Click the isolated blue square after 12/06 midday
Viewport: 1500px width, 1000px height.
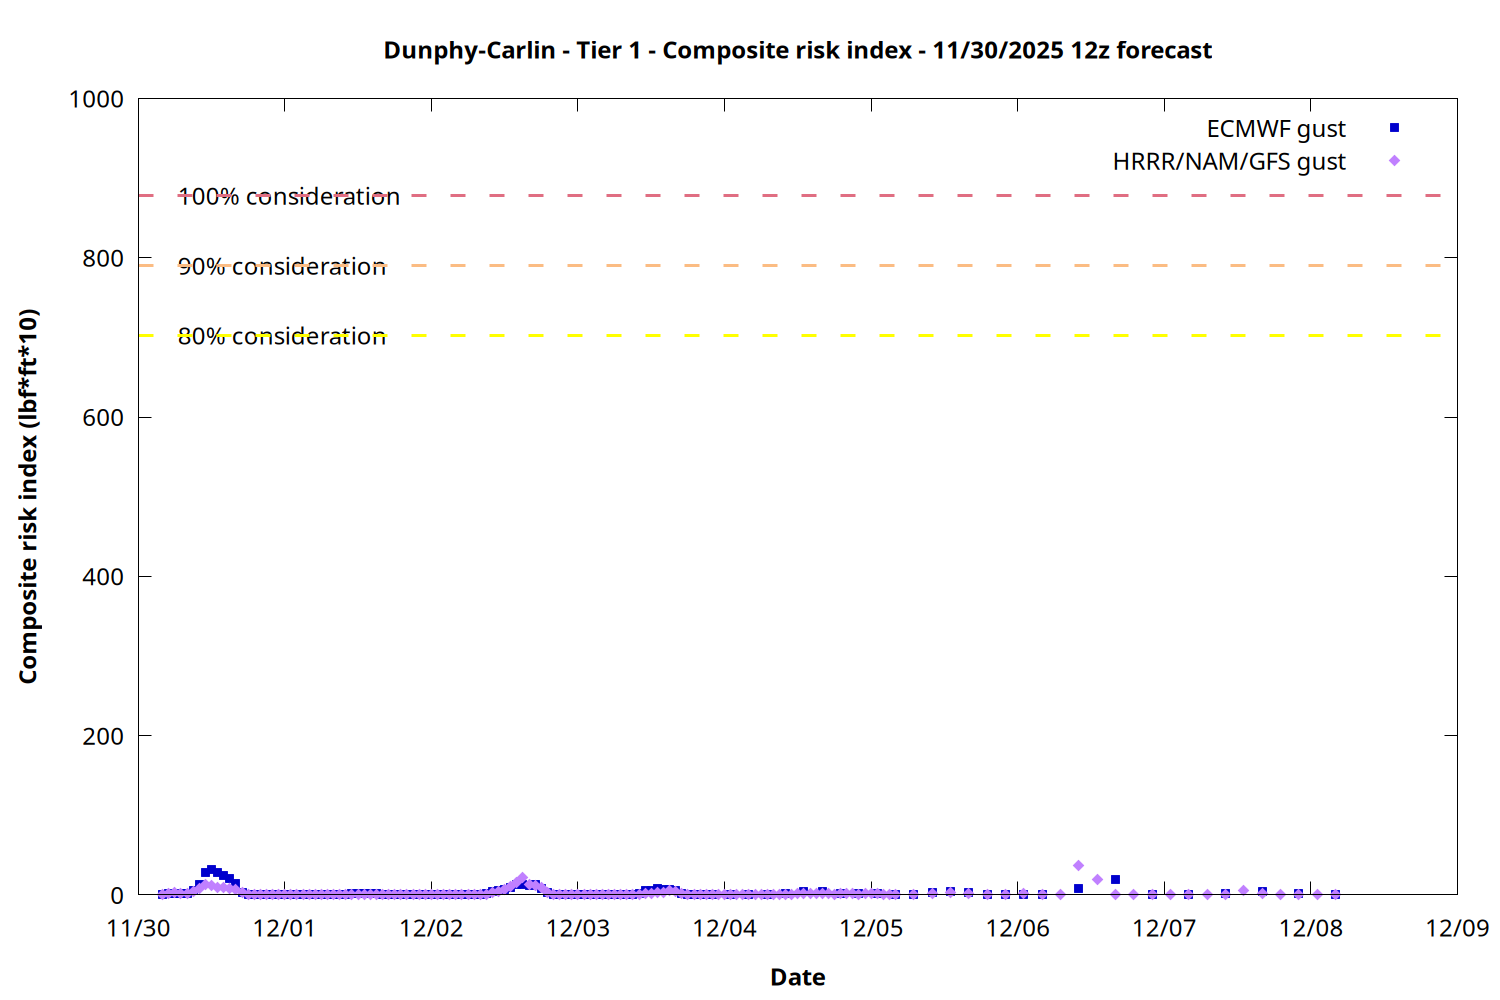pyautogui.click(x=1115, y=880)
